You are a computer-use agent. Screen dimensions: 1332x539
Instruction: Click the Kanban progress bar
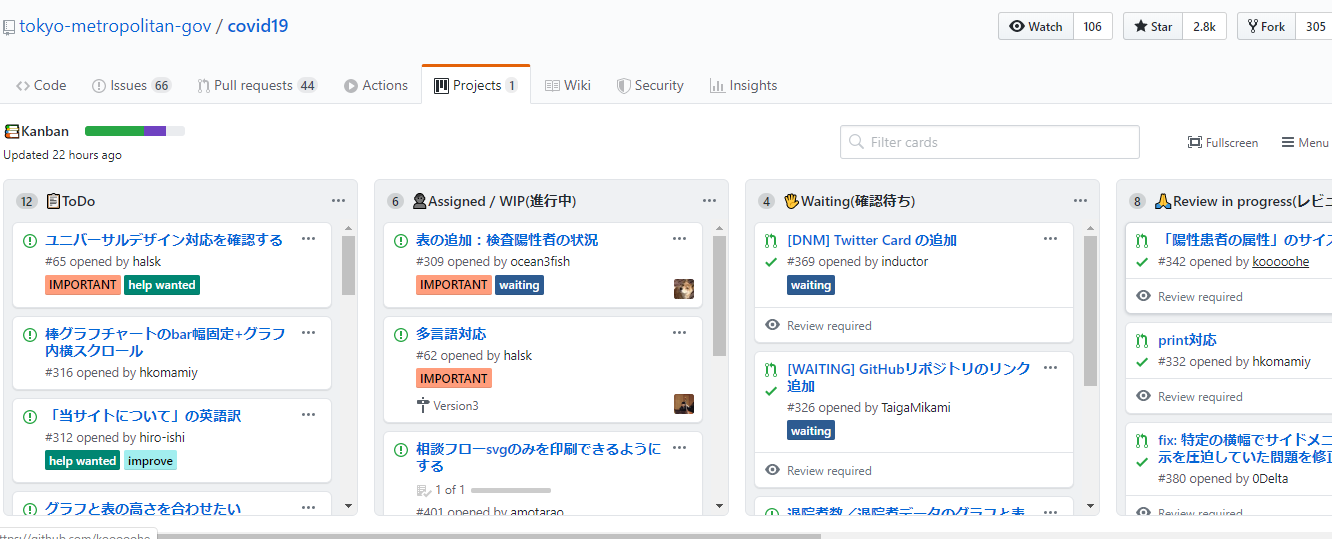[135, 131]
